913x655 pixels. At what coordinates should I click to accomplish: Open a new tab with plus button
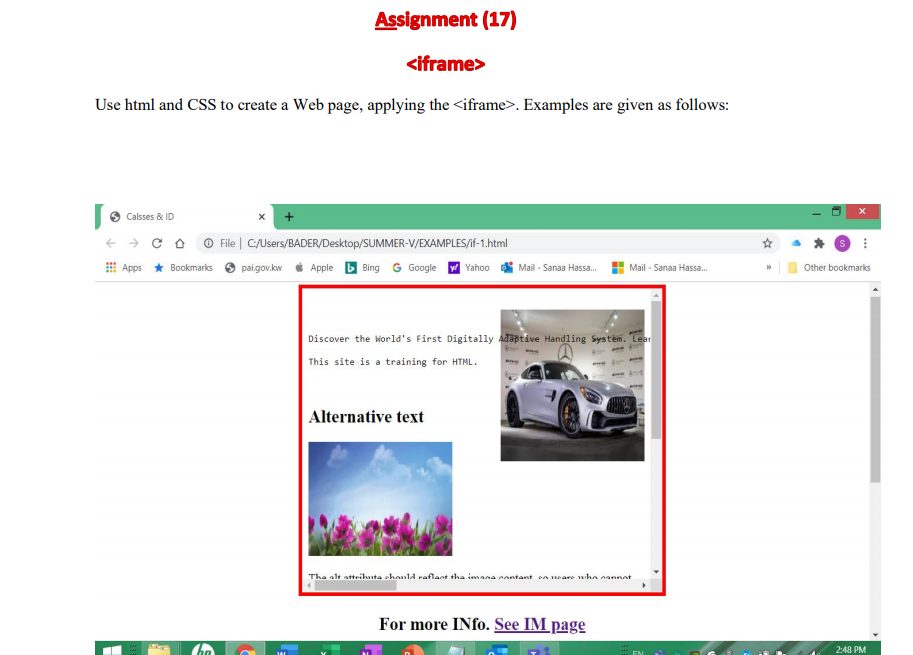[289, 217]
